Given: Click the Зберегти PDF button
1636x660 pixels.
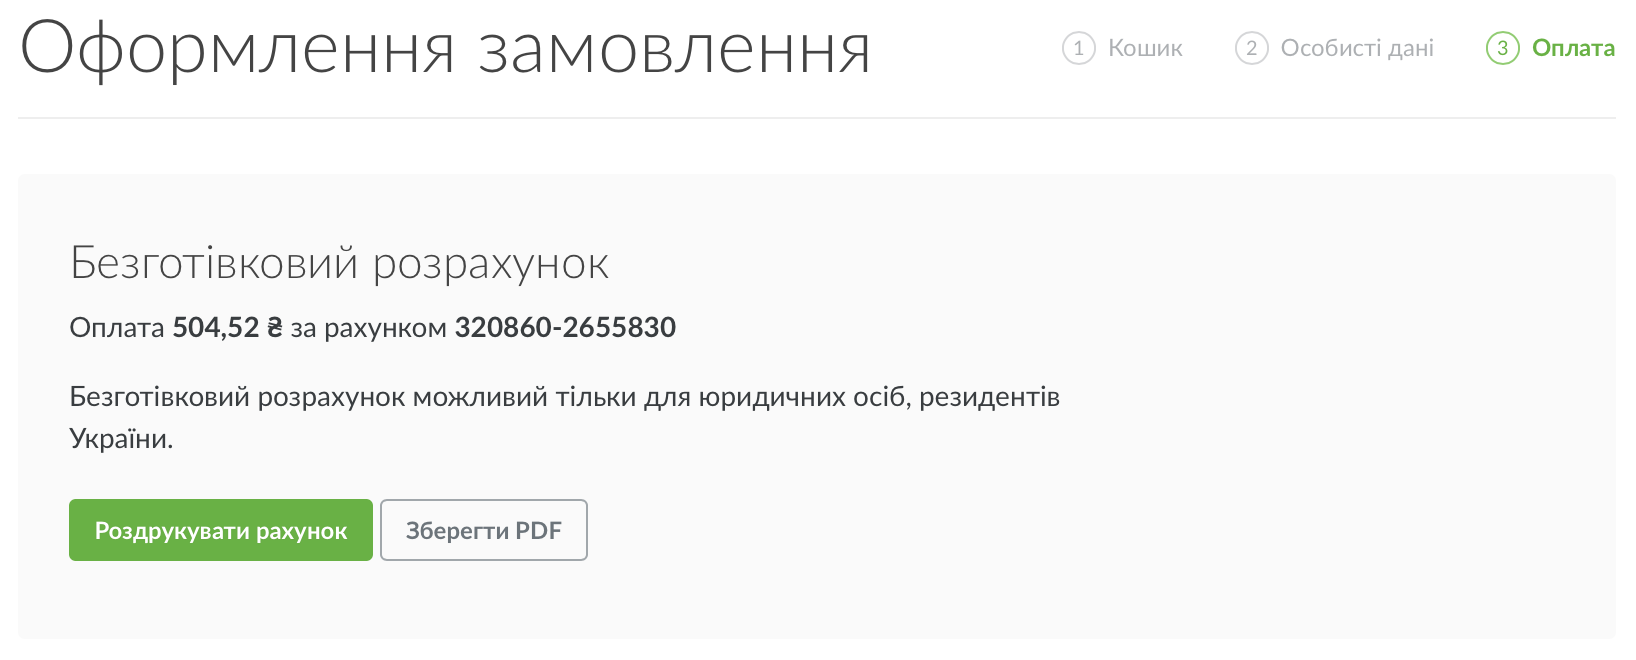Looking at the screenshot, I should (484, 530).
